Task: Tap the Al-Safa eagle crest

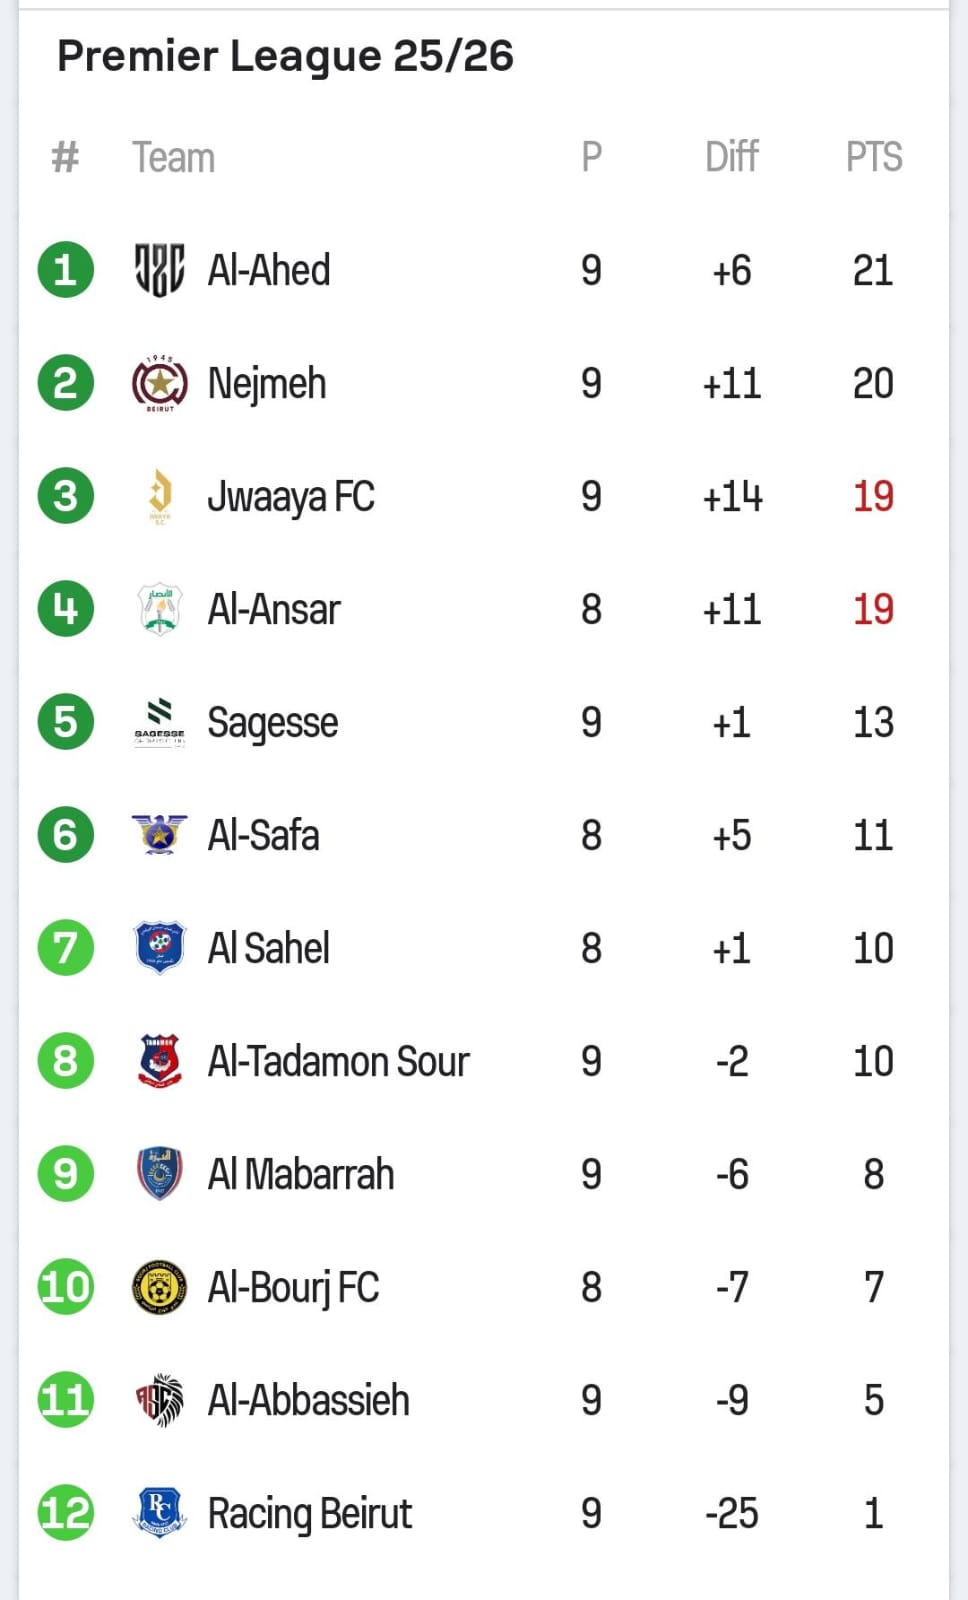Action: [160, 835]
